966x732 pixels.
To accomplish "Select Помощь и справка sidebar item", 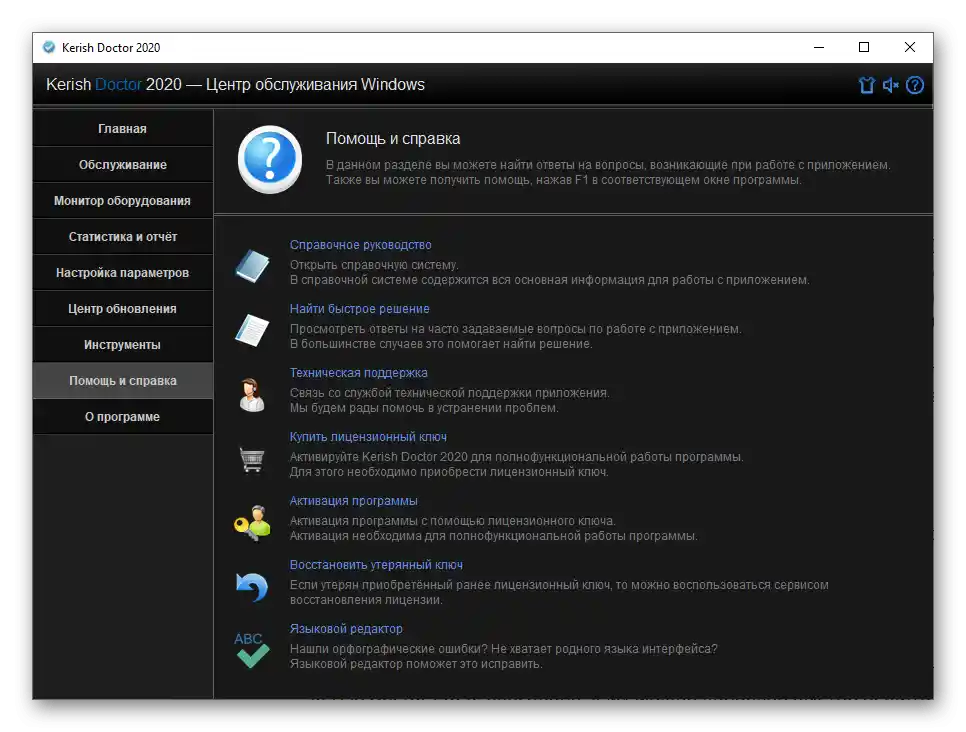I will [123, 381].
